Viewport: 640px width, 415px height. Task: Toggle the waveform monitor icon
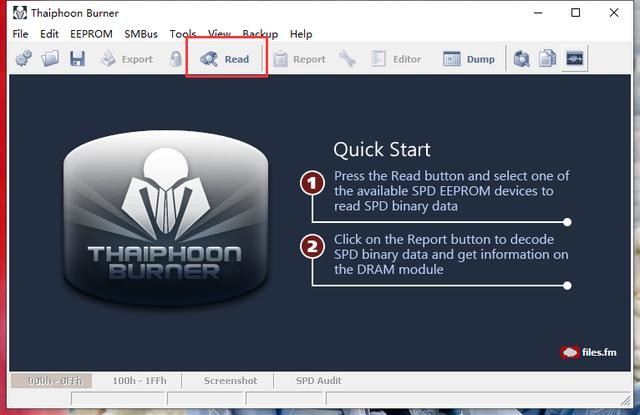pos(574,59)
